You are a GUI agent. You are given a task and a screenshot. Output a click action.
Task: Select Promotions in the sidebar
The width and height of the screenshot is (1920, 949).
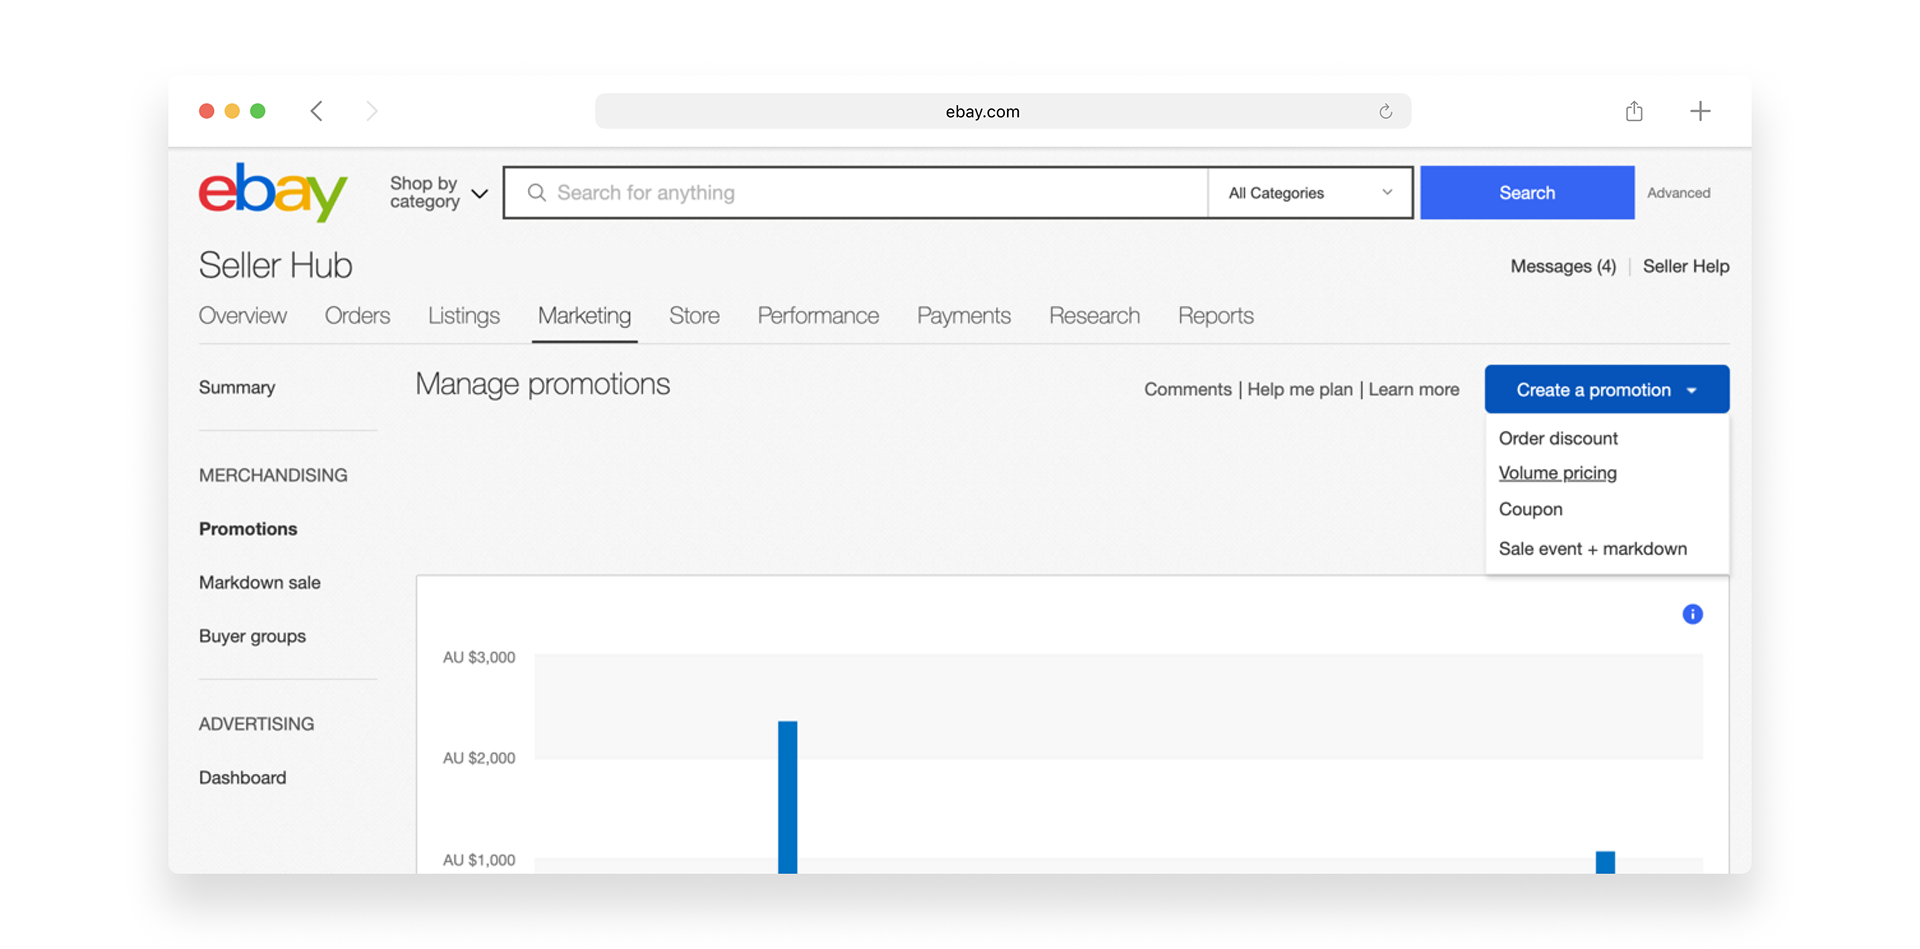point(248,529)
